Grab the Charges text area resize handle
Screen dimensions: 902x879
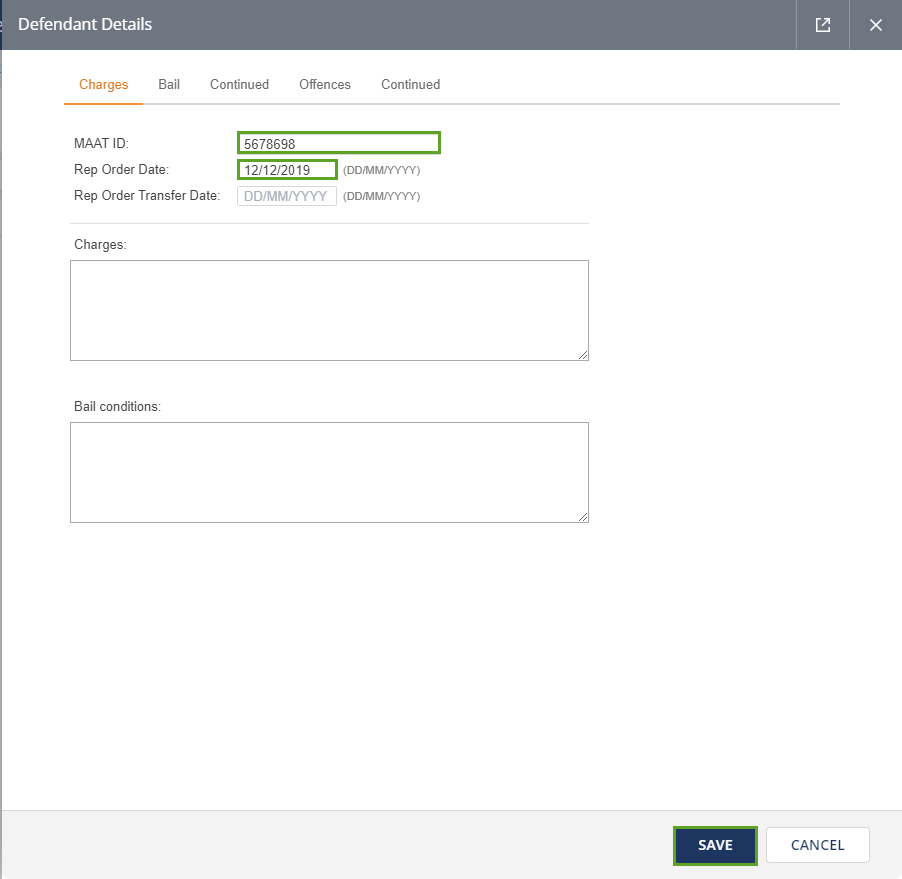[x=583, y=355]
